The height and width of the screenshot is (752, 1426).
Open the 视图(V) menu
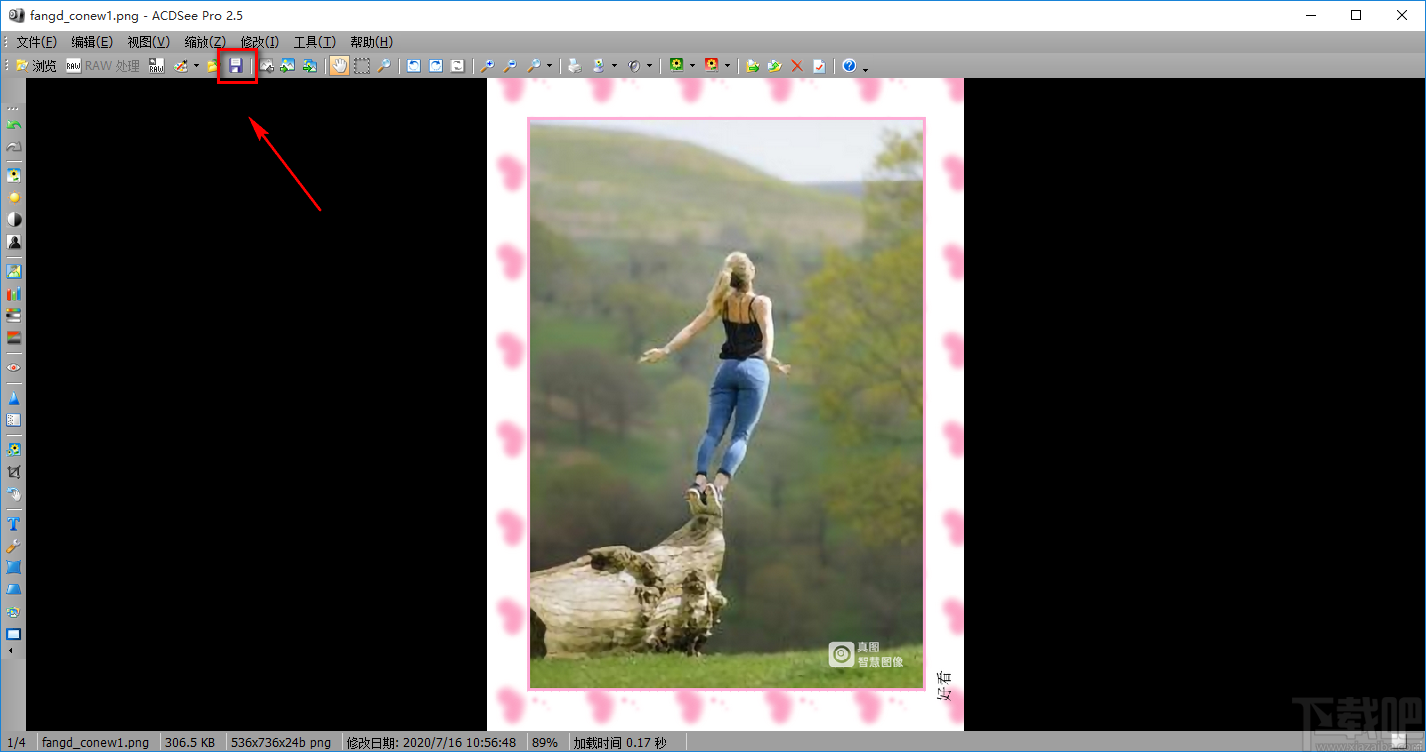(x=149, y=42)
